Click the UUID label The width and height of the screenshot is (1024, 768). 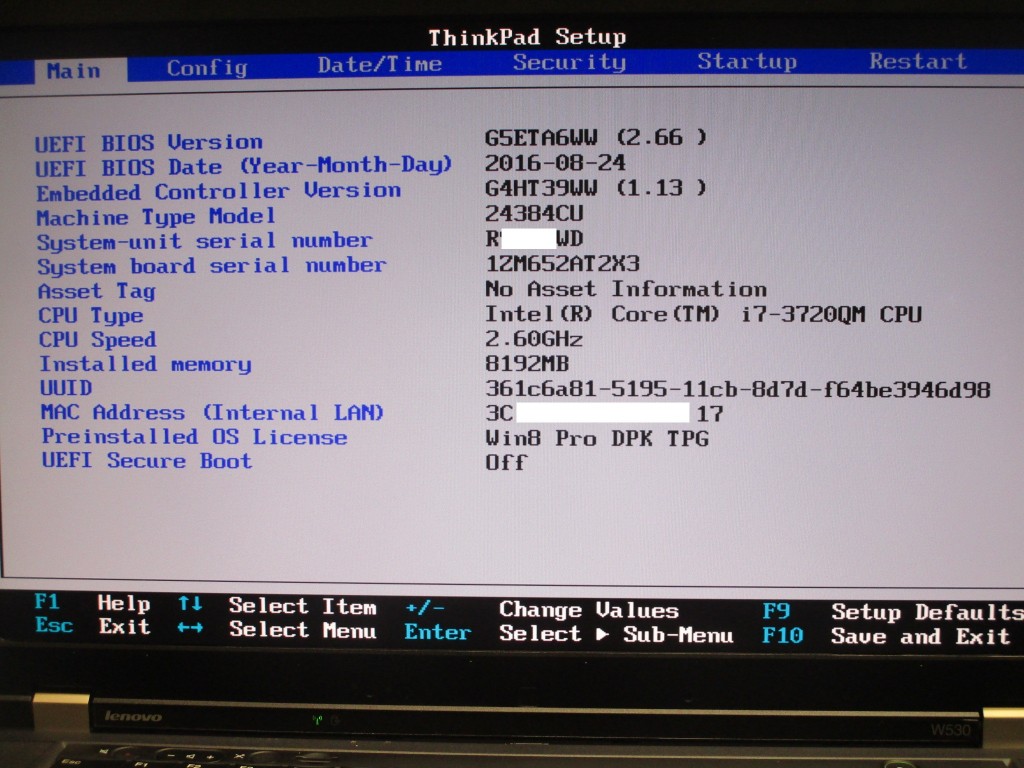(66, 388)
